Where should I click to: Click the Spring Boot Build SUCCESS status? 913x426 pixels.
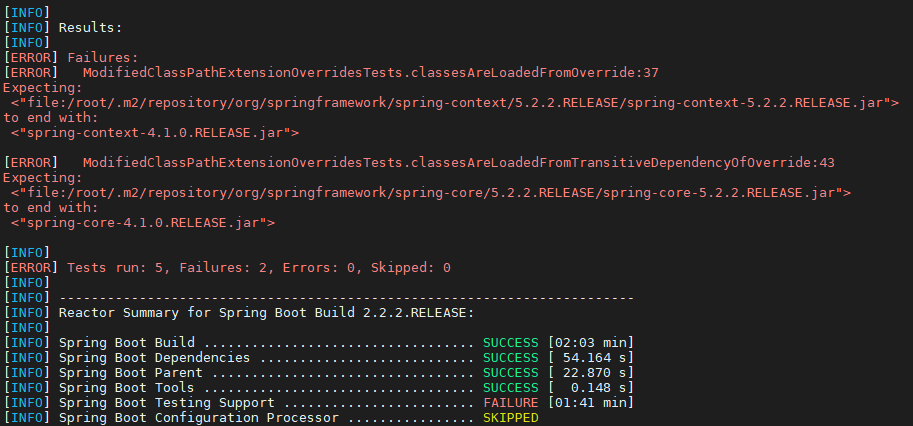coord(511,342)
